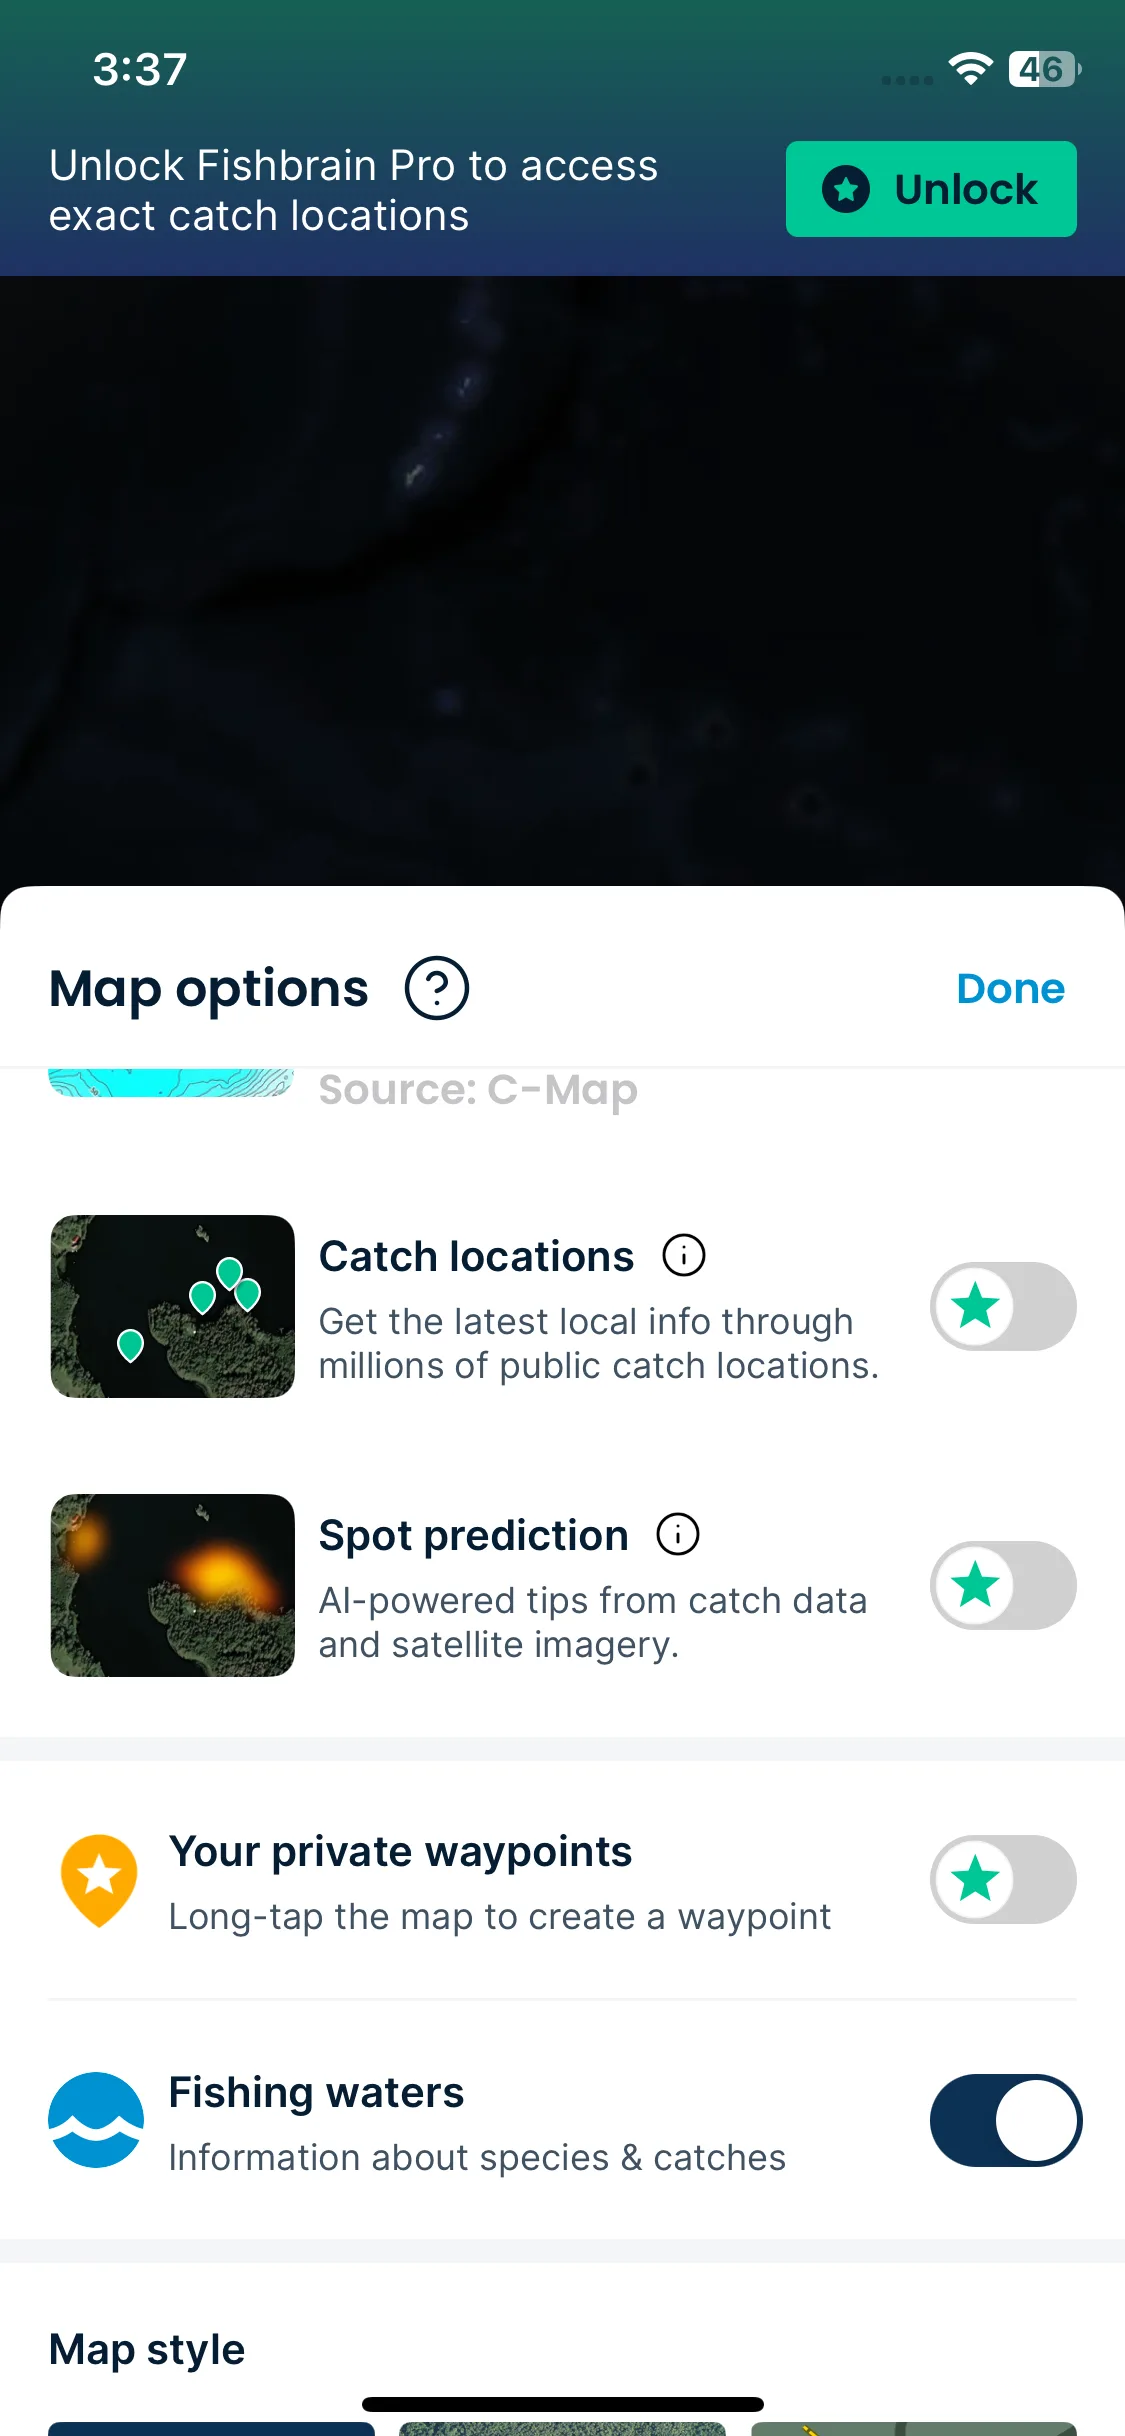Select the Spot prediction heatmap thumbnail
Viewport: 1125px width, 2436px height.
tap(172, 1585)
